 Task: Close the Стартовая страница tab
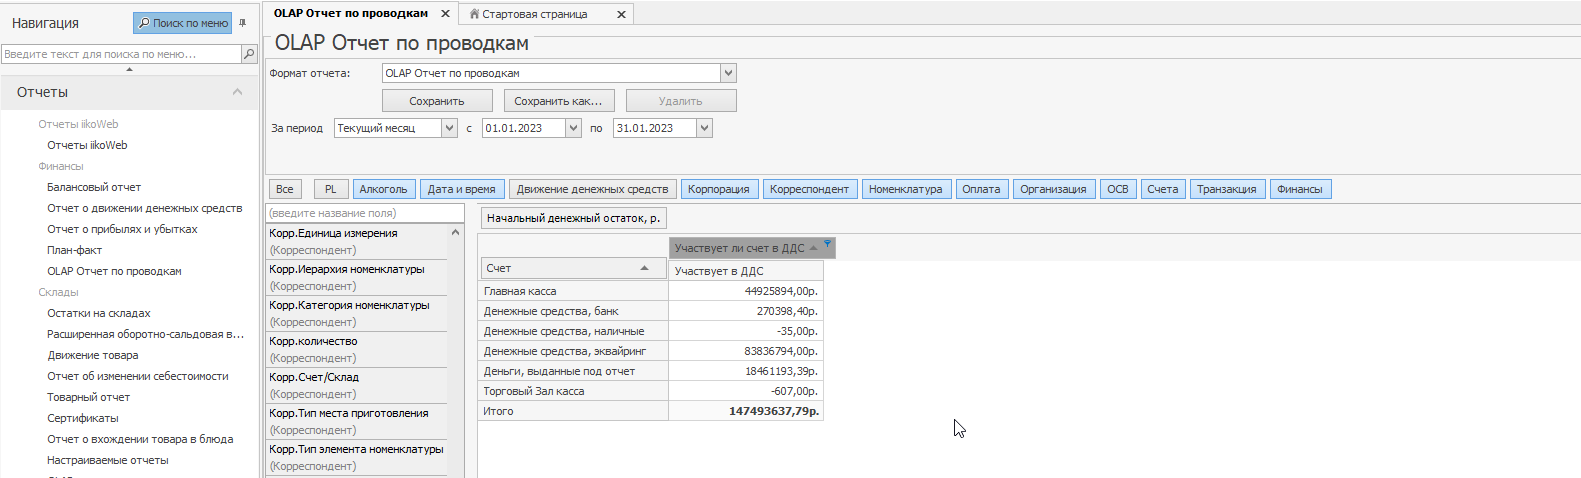point(621,14)
